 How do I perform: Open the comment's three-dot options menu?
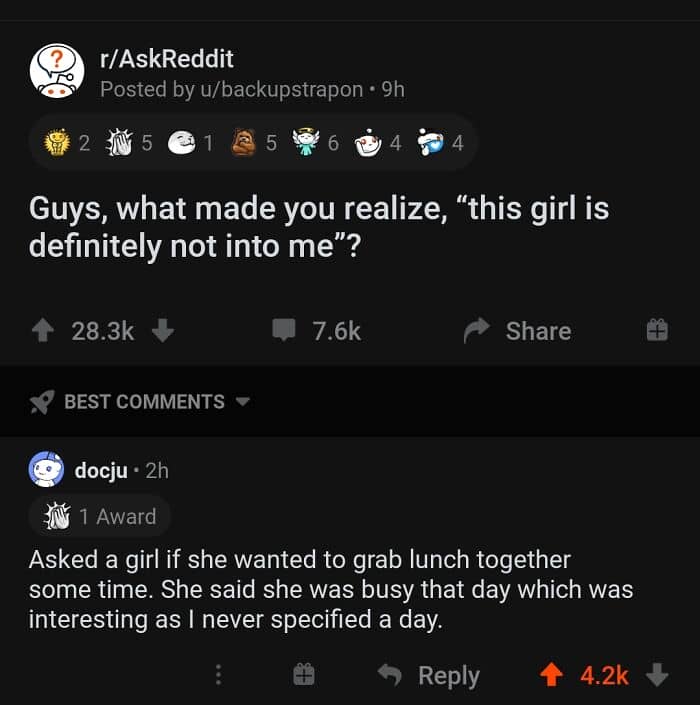click(x=218, y=676)
